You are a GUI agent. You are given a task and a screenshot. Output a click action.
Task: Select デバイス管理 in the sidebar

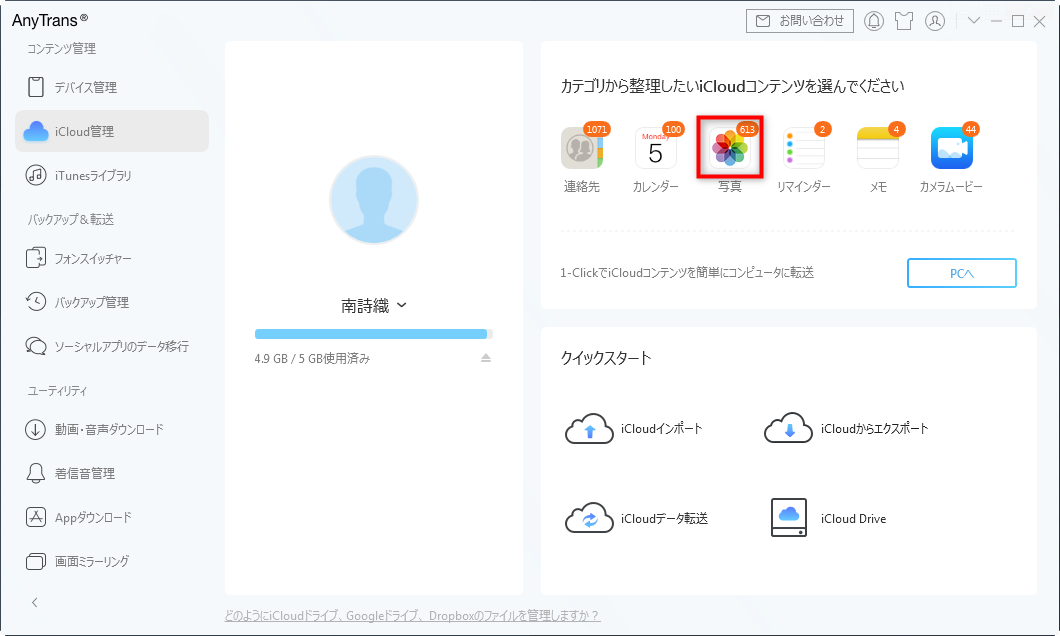tap(112, 87)
